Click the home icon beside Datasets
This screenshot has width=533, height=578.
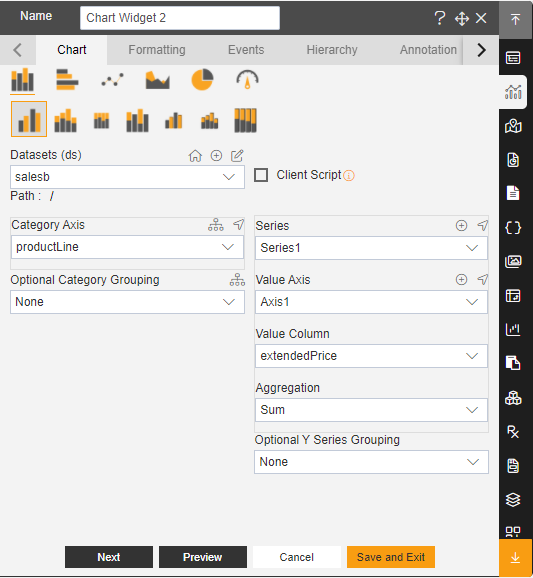coord(195,156)
